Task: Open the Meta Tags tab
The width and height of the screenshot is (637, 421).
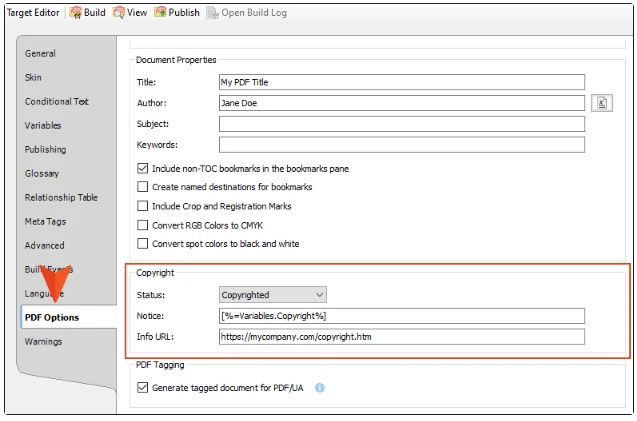Action: 44,221
